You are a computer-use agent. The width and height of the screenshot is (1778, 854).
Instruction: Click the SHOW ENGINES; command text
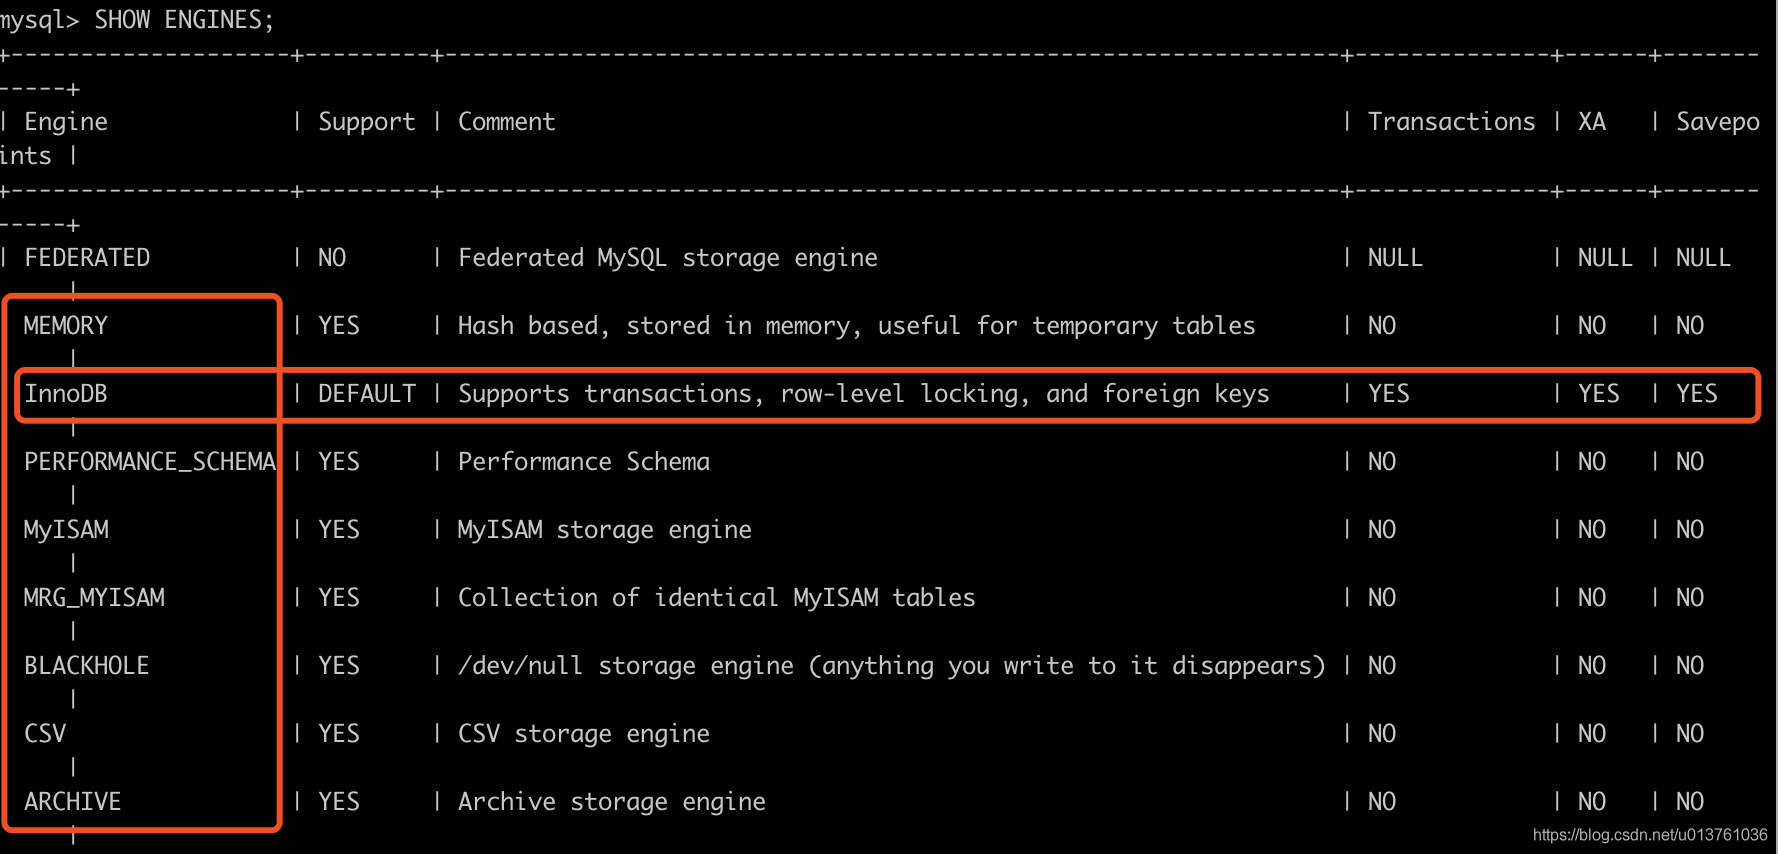(184, 20)
